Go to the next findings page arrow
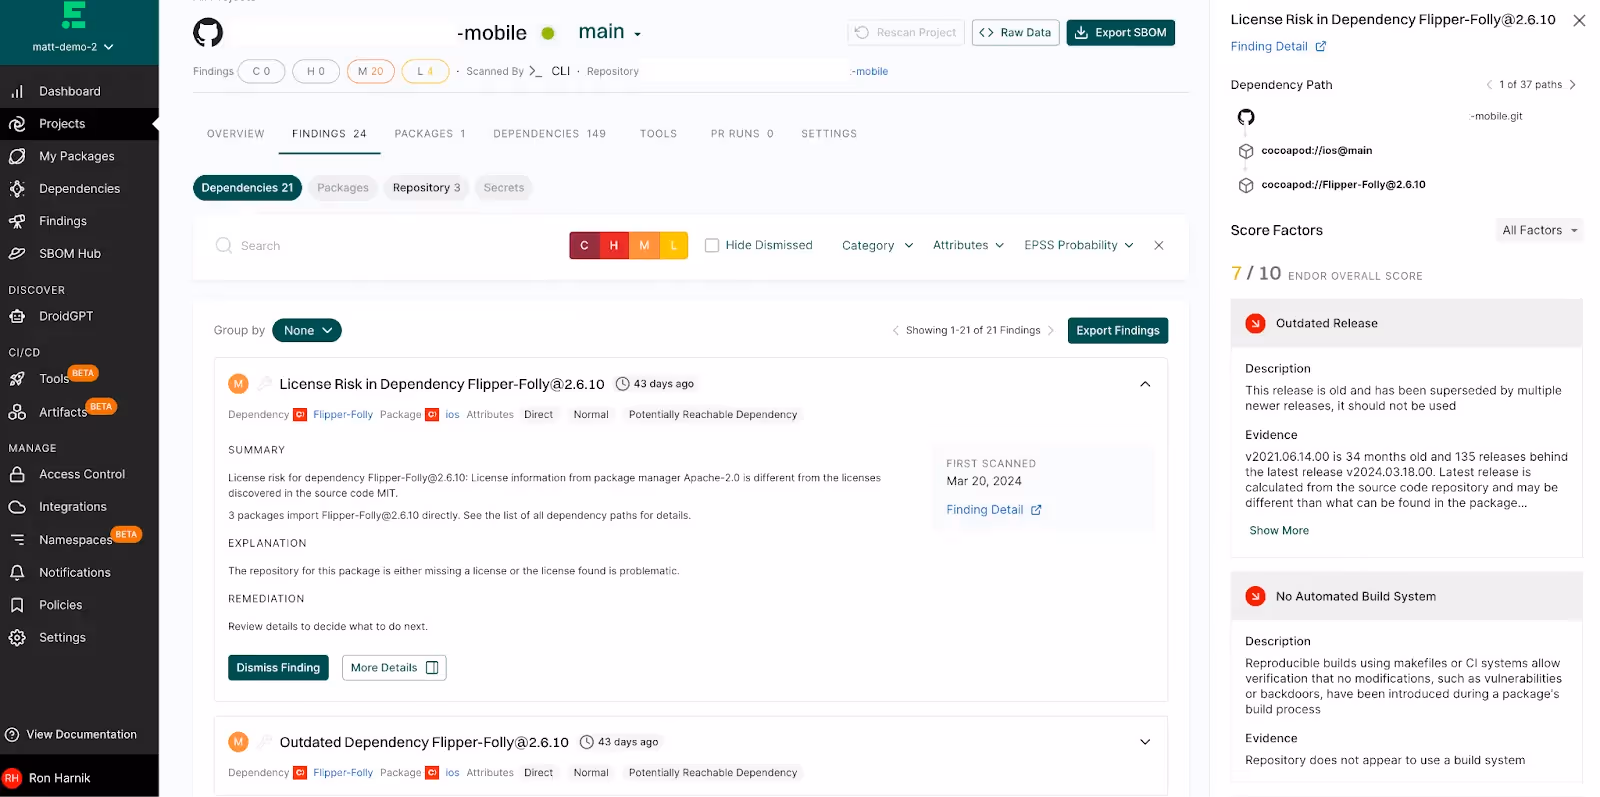The height and width of the screenshot is (797, 1600). click(x=1050, y=330)
